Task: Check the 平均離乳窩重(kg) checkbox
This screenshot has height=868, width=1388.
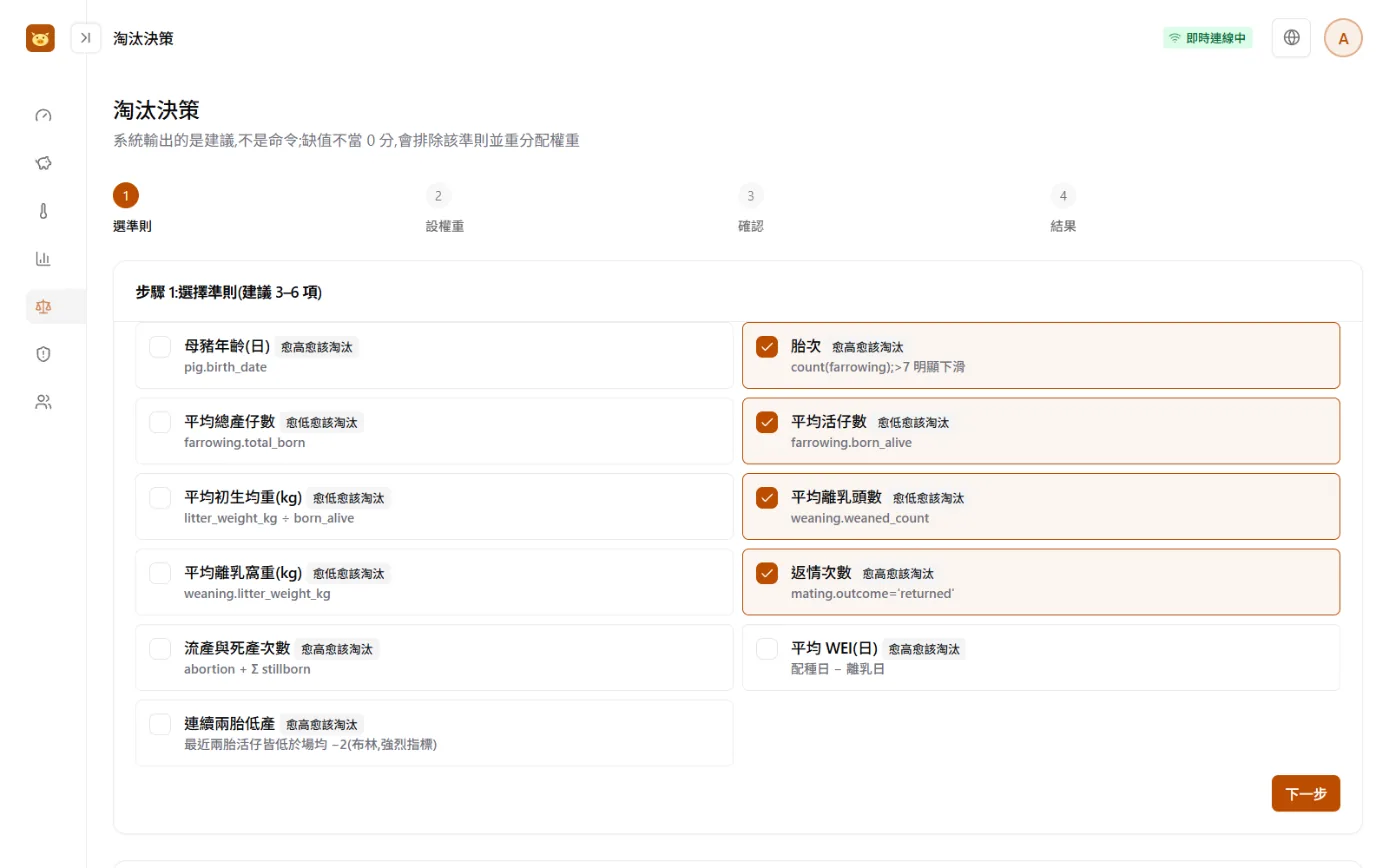Action: (160, 573)
